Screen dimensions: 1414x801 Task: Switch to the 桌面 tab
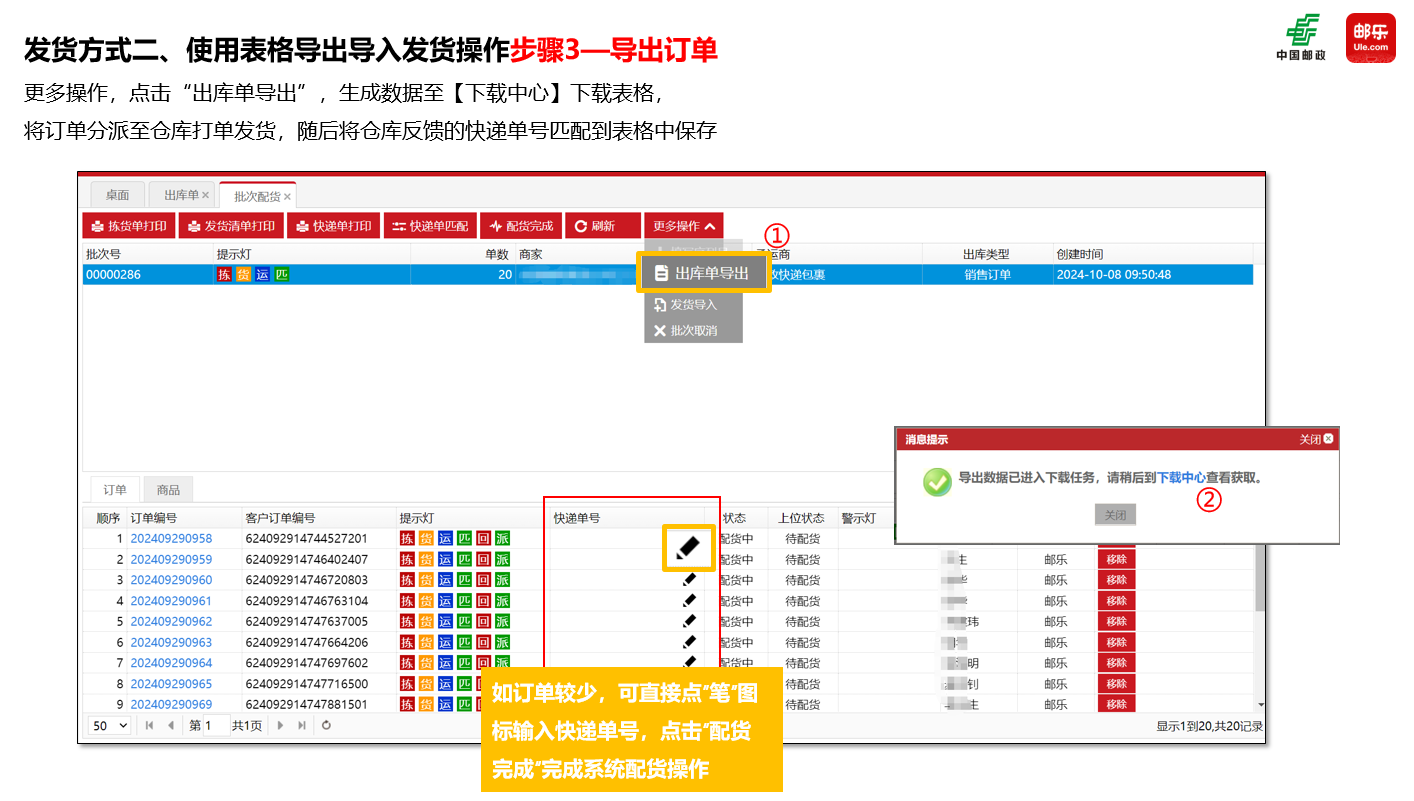coord(117,195)
